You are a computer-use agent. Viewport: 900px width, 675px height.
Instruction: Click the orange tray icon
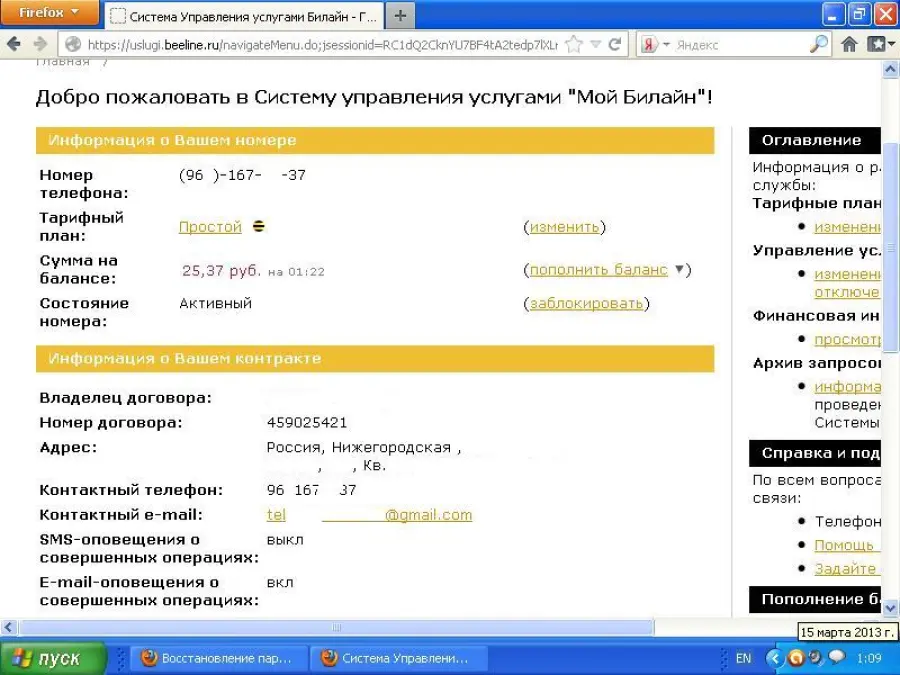click(796, 658)
